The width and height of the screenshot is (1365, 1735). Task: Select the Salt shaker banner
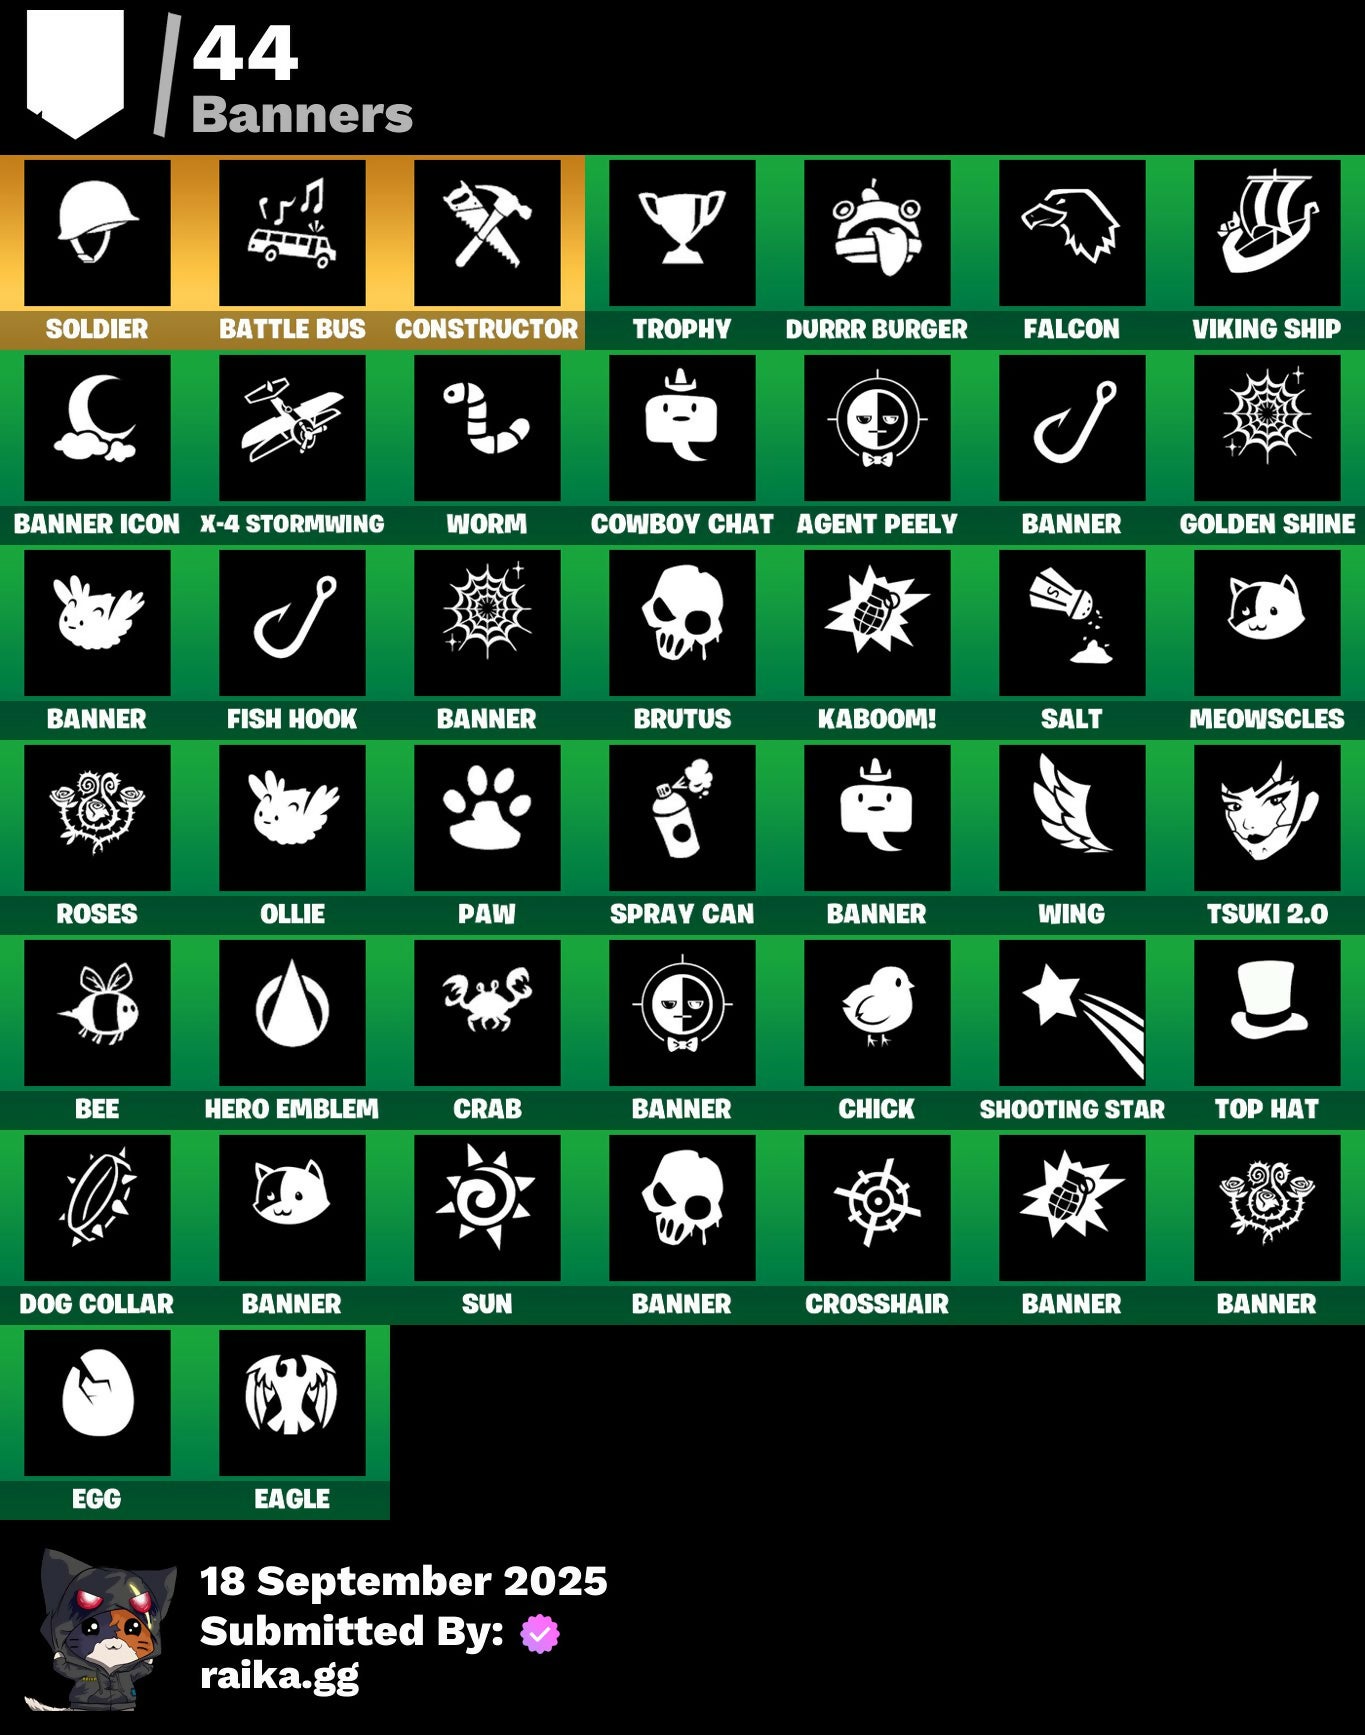click(x=1072, y=623)
